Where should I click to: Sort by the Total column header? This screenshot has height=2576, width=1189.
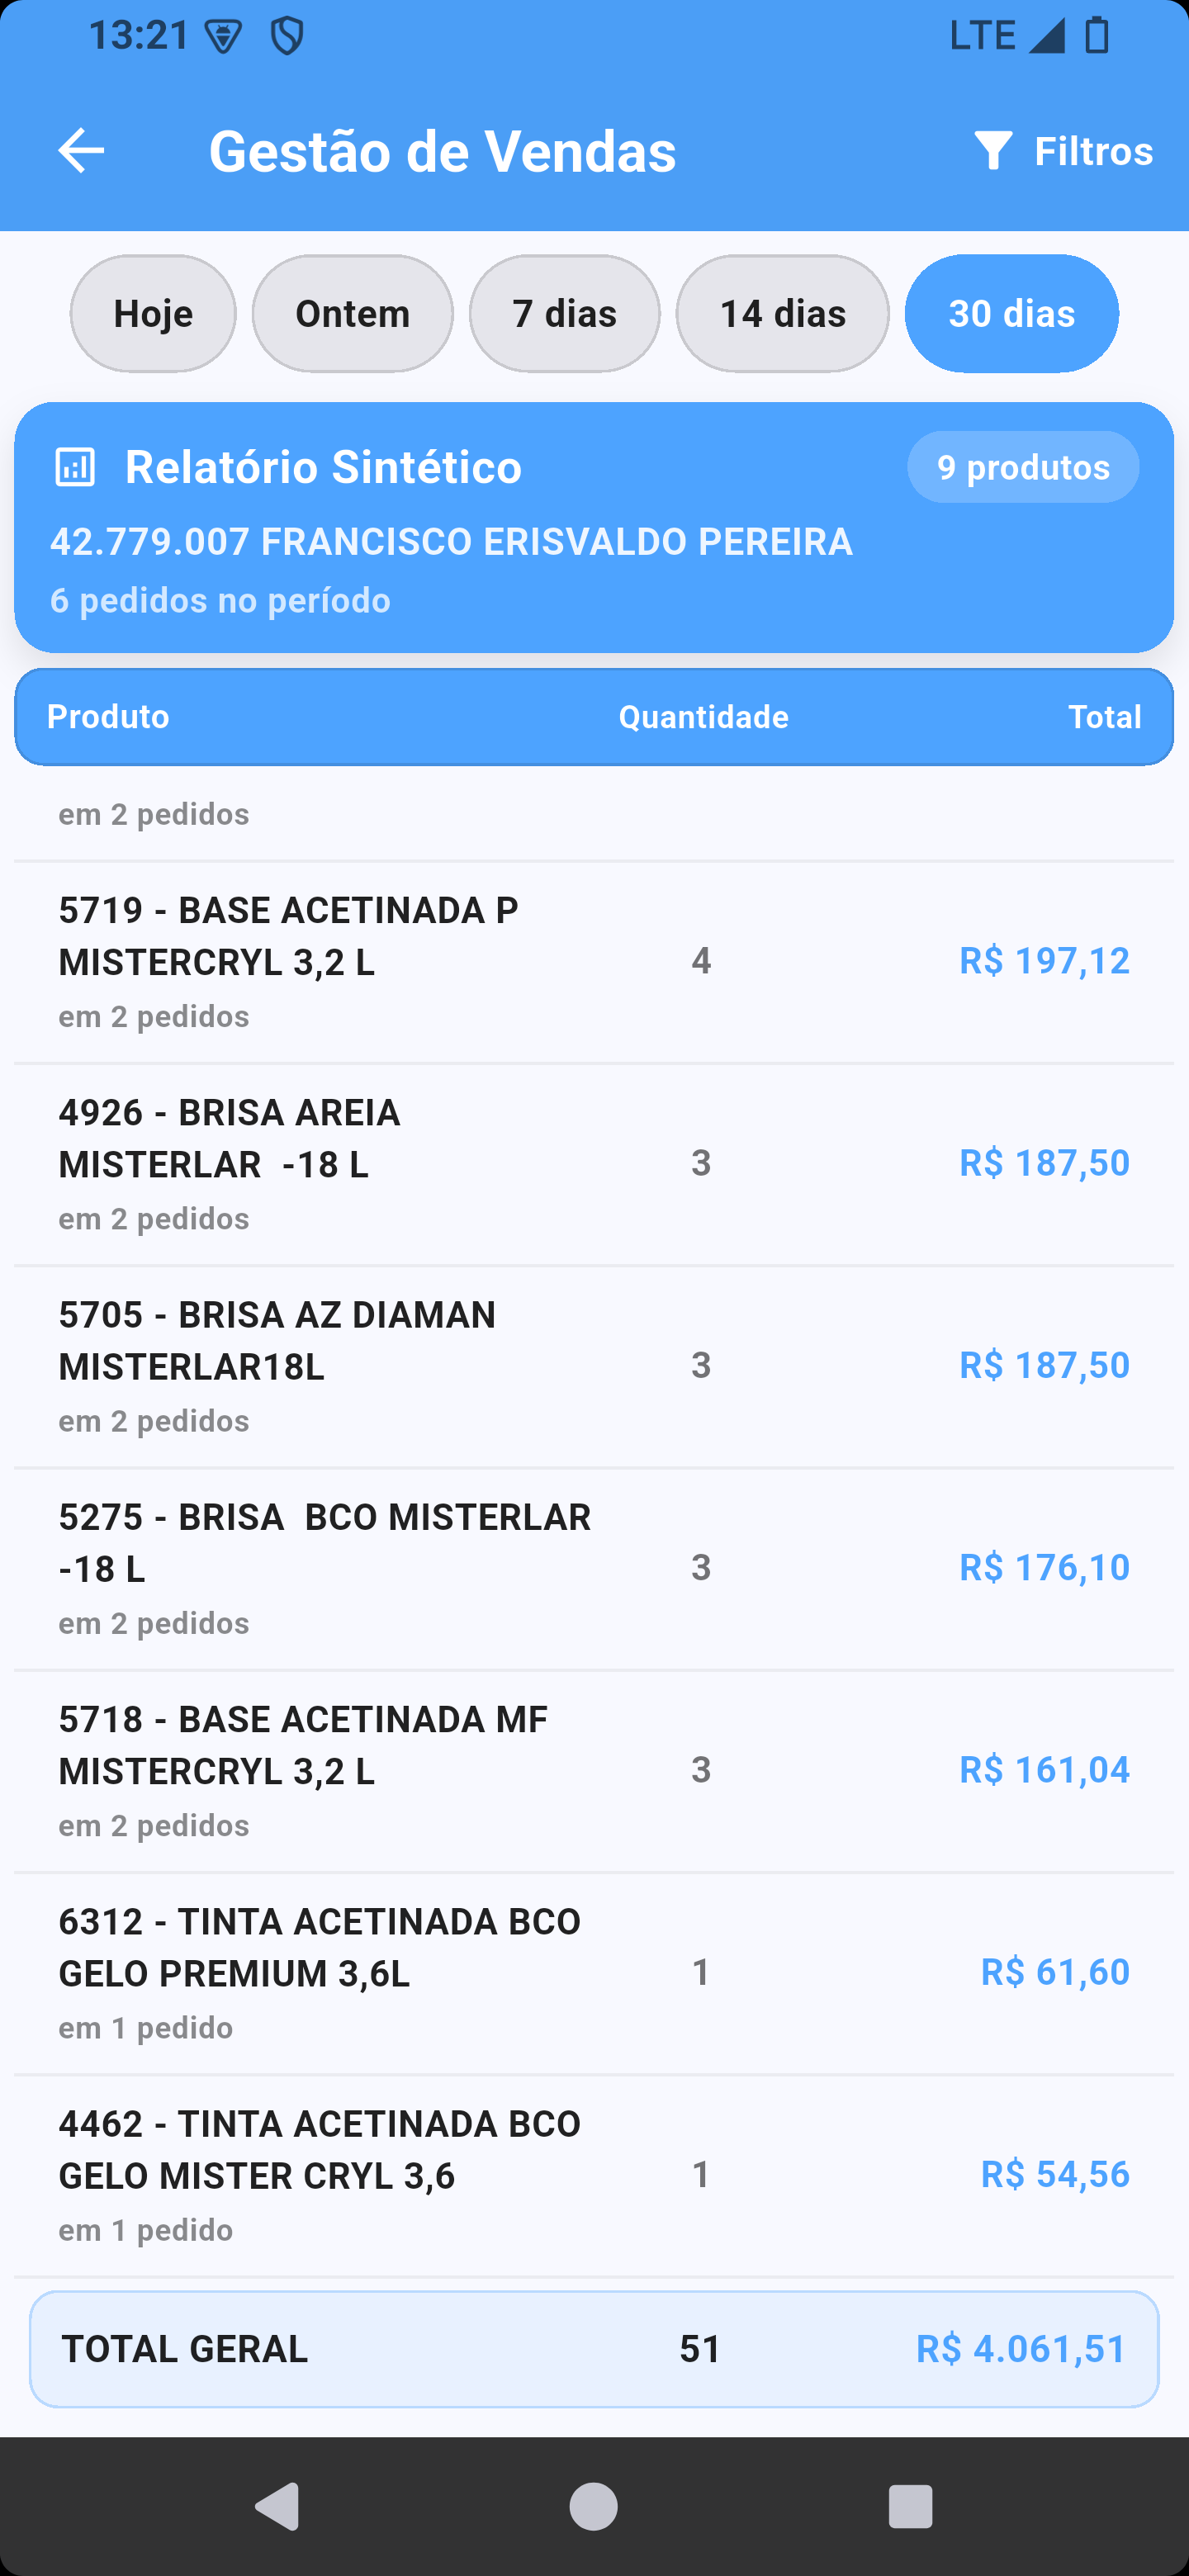tap(1105, 716)
